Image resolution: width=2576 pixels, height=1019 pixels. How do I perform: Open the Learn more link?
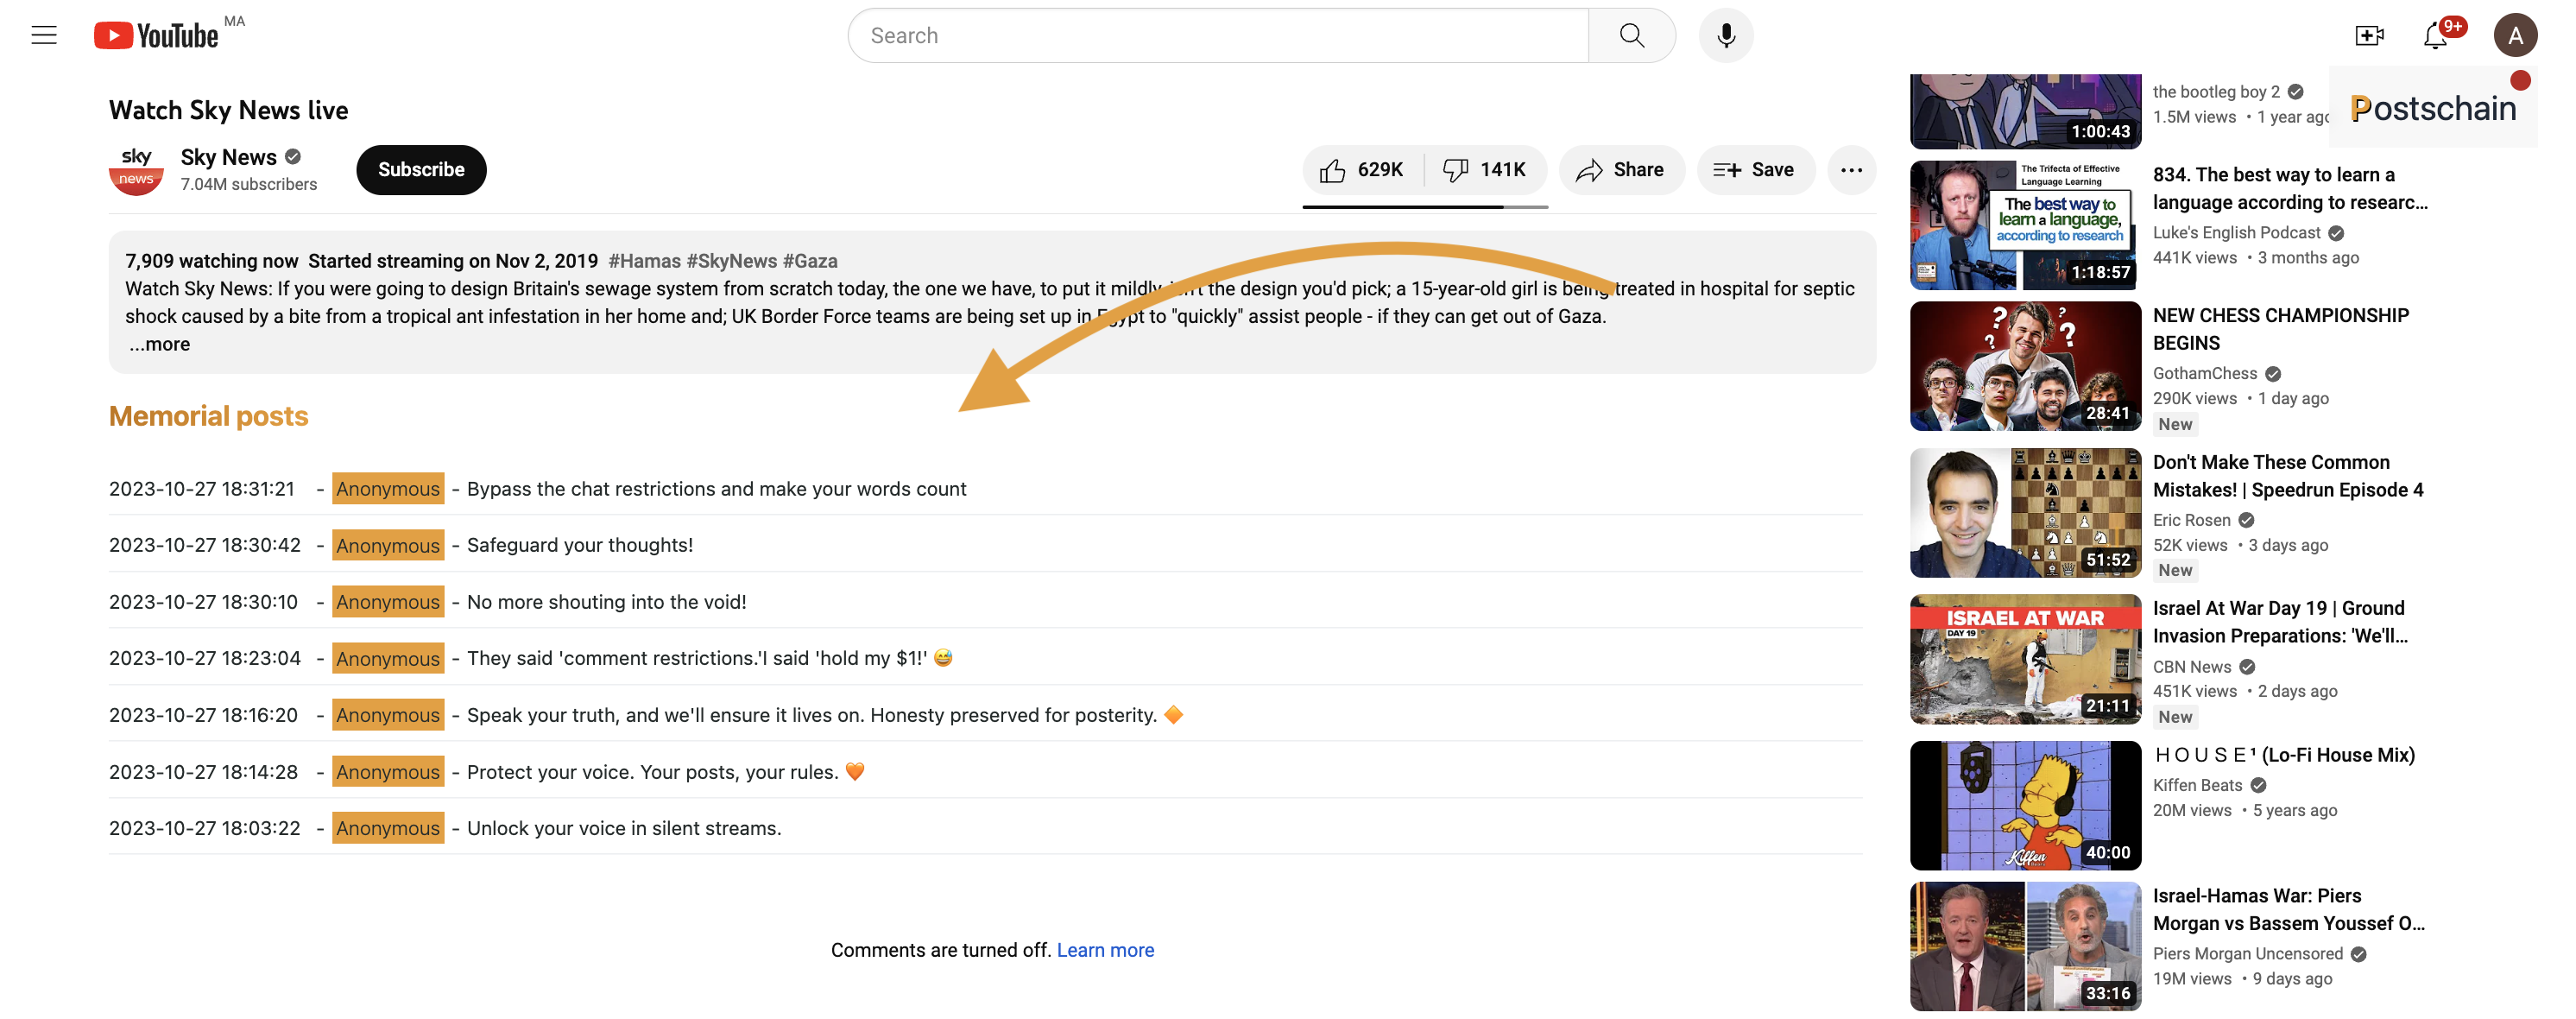[1105, 950]
